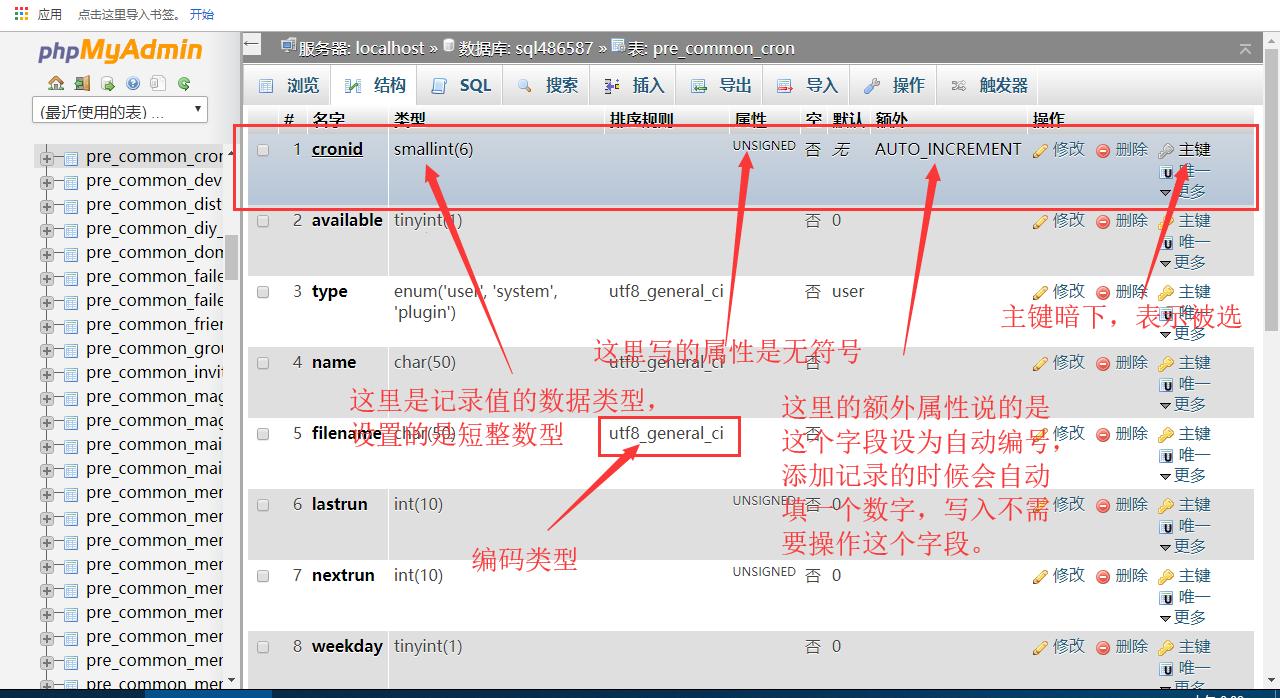
Task: Open the SQL tab
Action: 461,86
